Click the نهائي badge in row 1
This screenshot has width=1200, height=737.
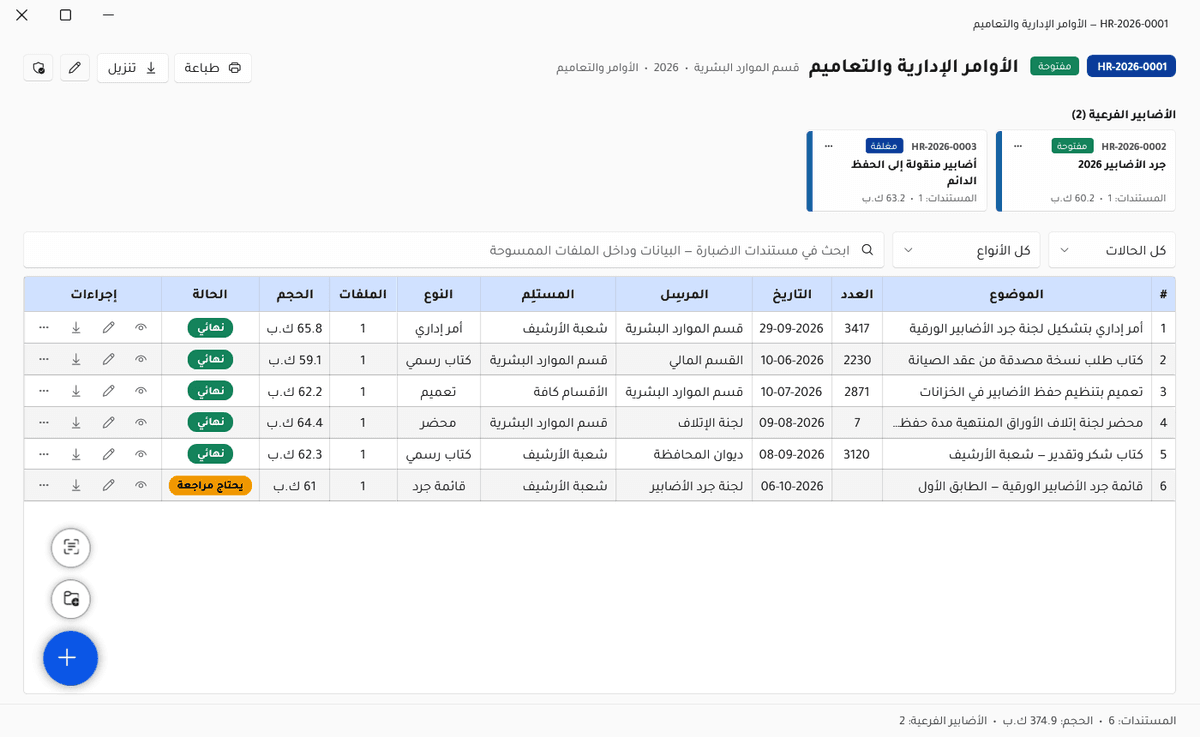coord(210,327)
